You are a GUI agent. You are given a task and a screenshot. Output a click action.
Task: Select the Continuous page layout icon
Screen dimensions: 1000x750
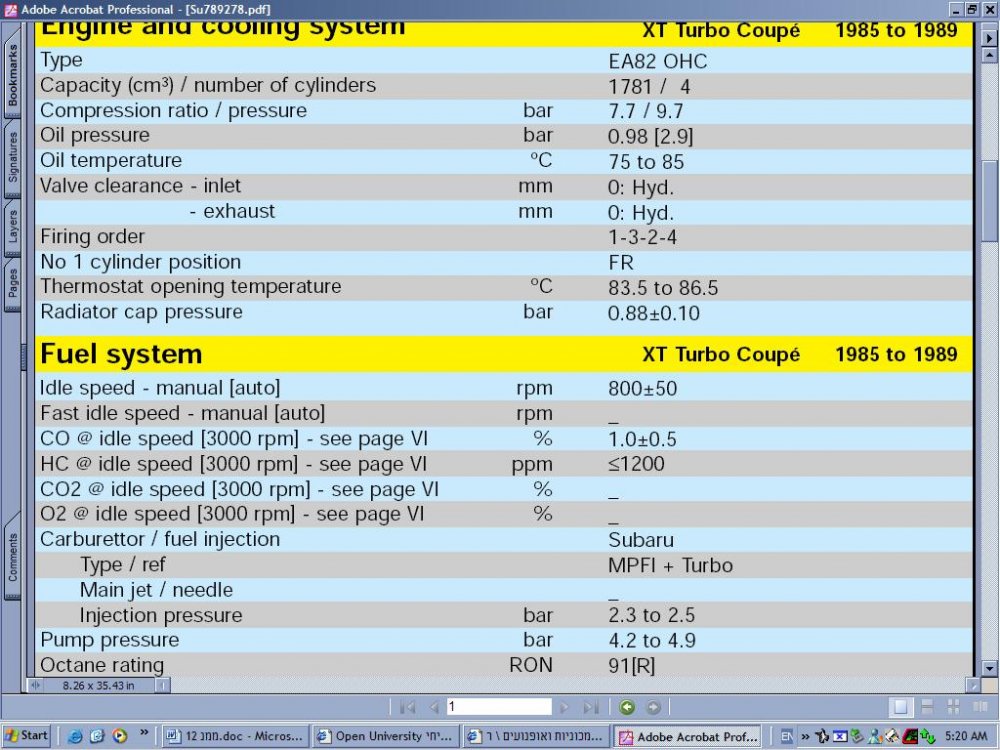927,707
